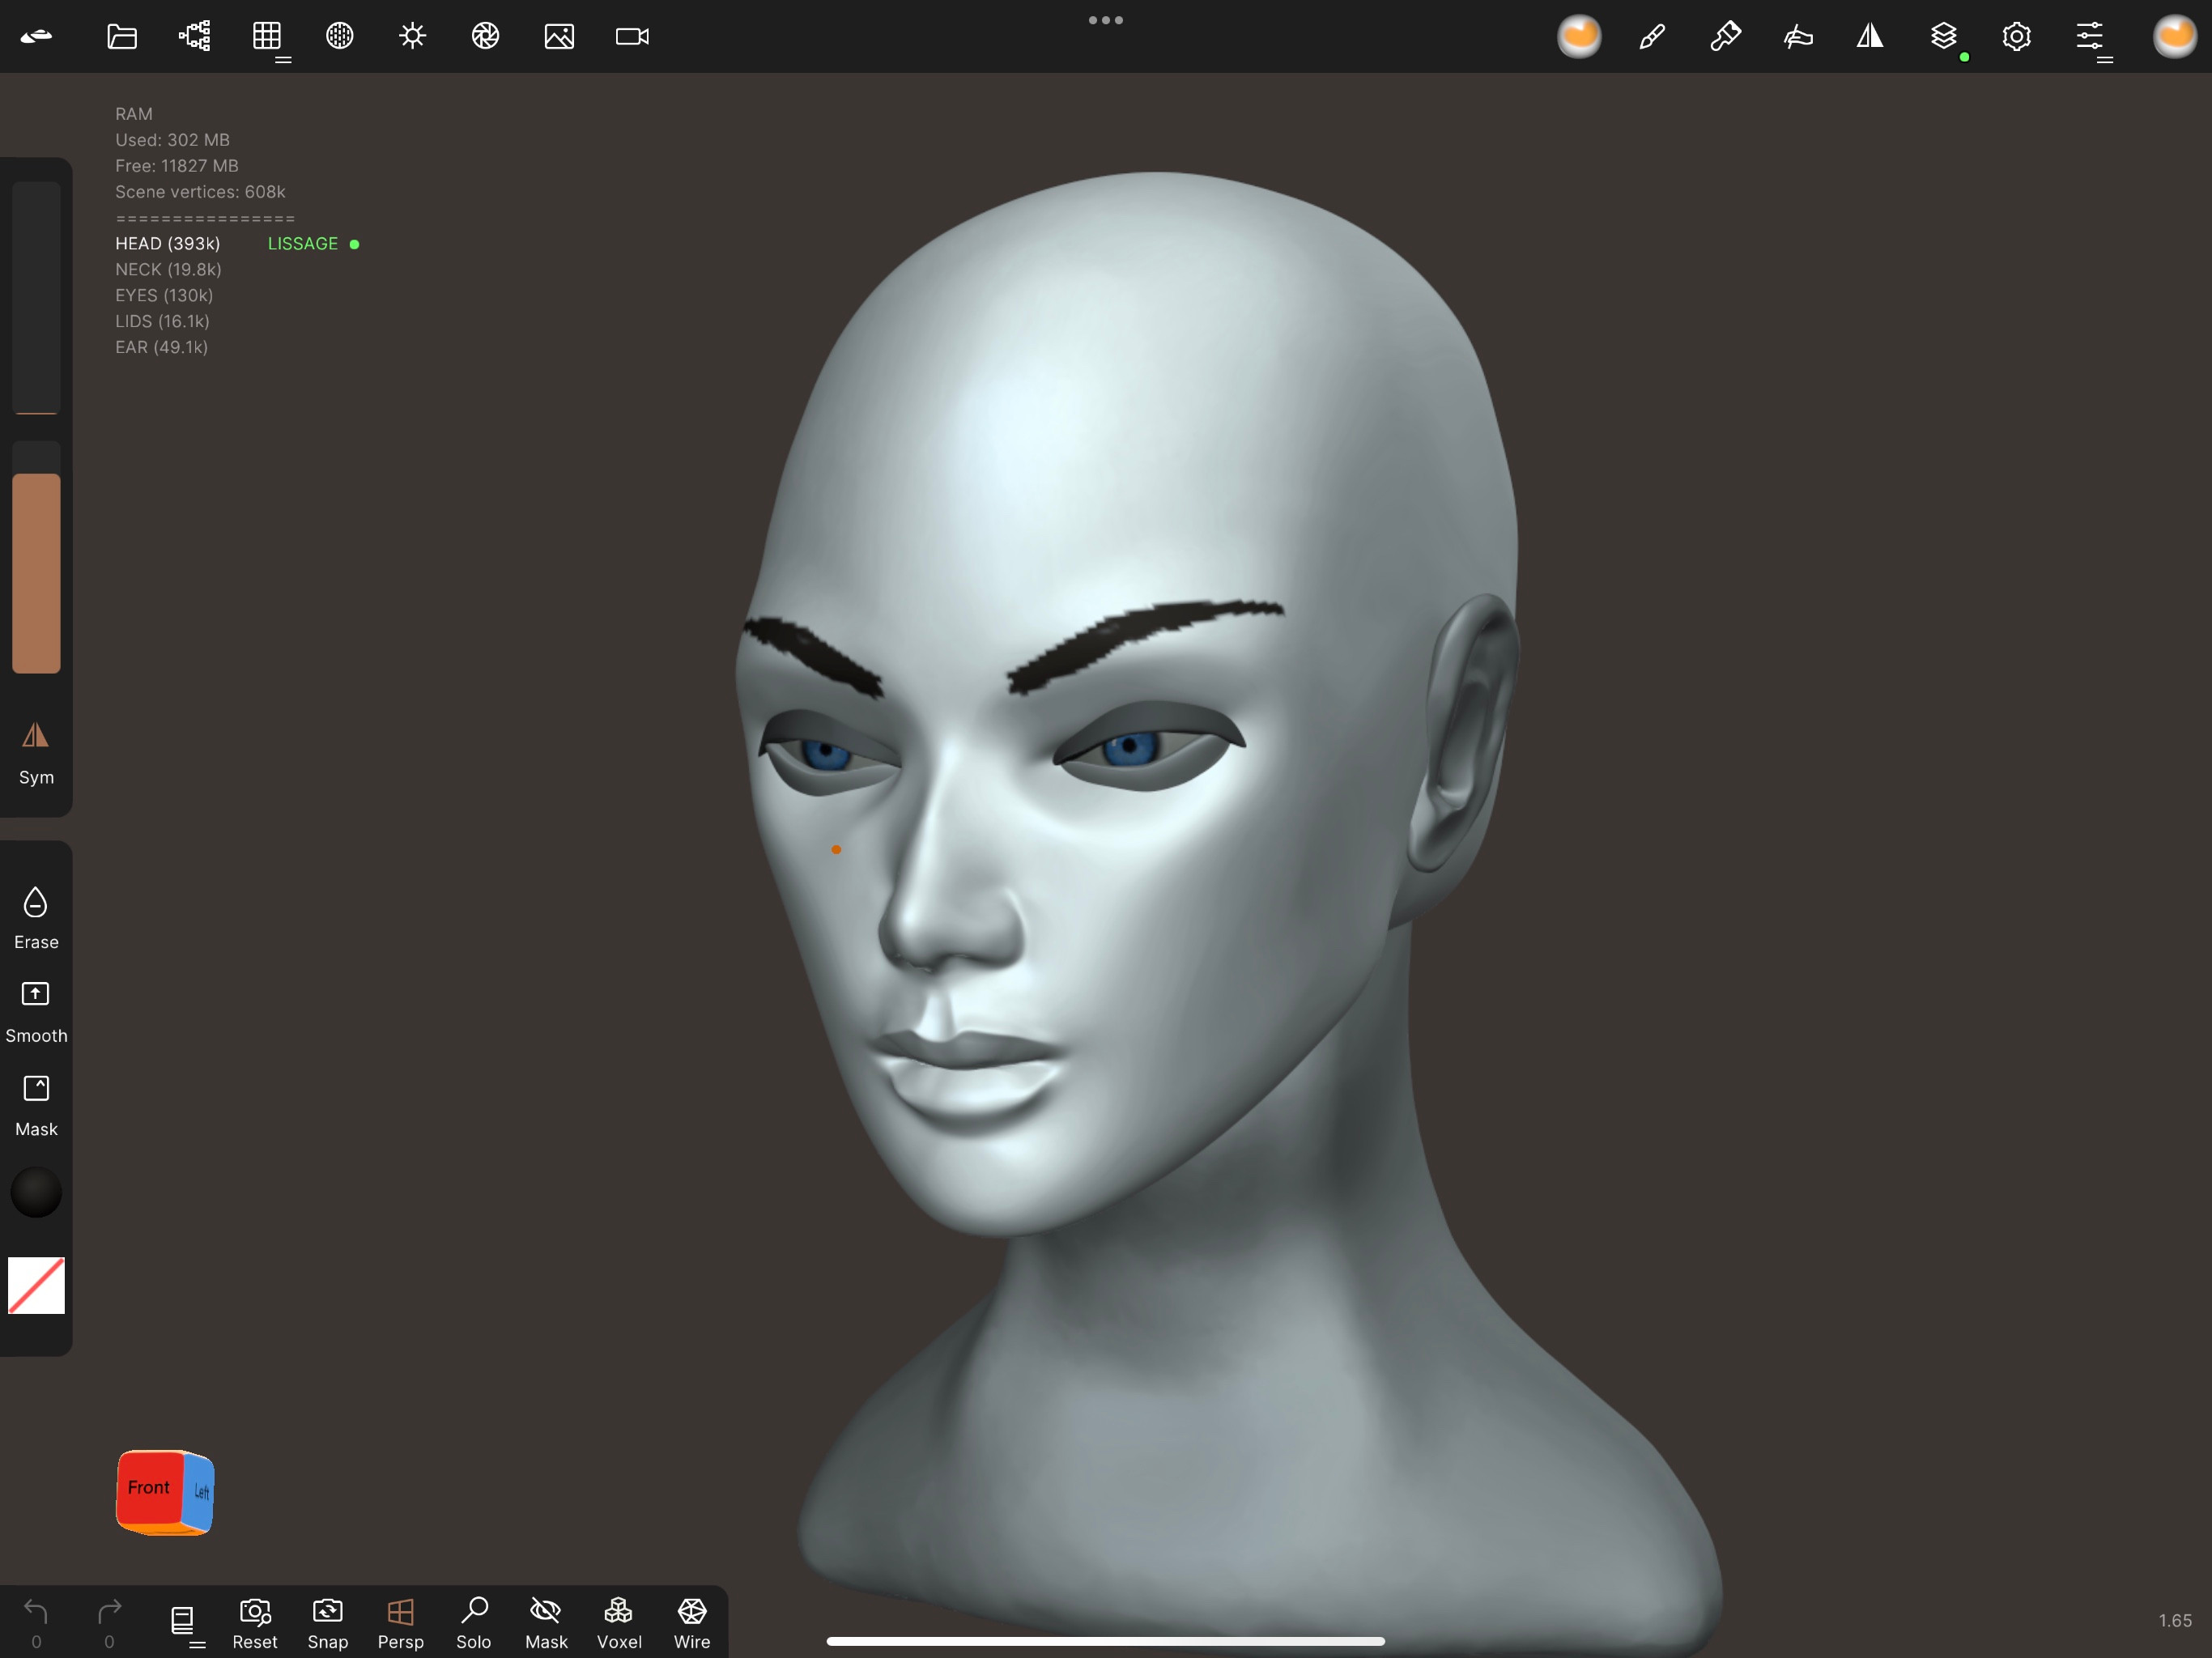Select the EYES (130k) object

pyautogui.click(x=164, y=296)
